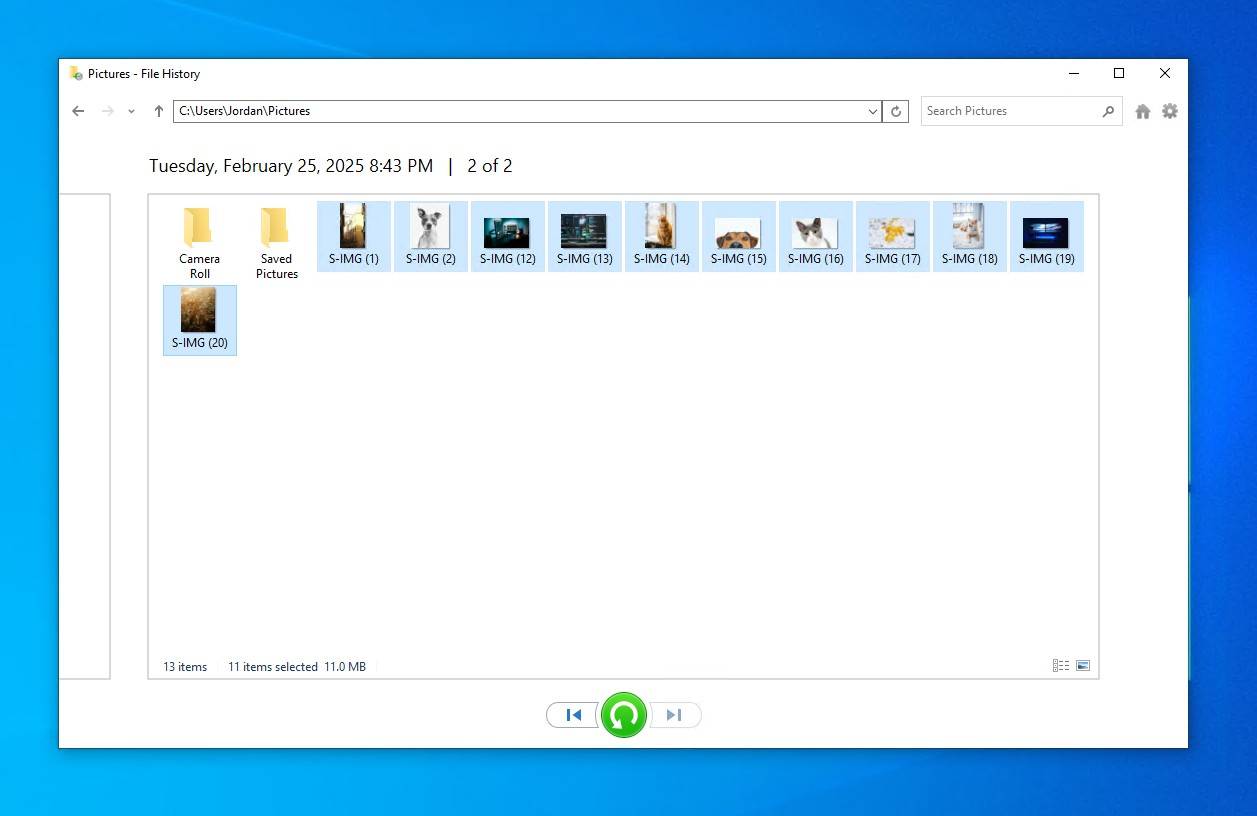
Task: Click the green Restore button
Action: point(624,715)
